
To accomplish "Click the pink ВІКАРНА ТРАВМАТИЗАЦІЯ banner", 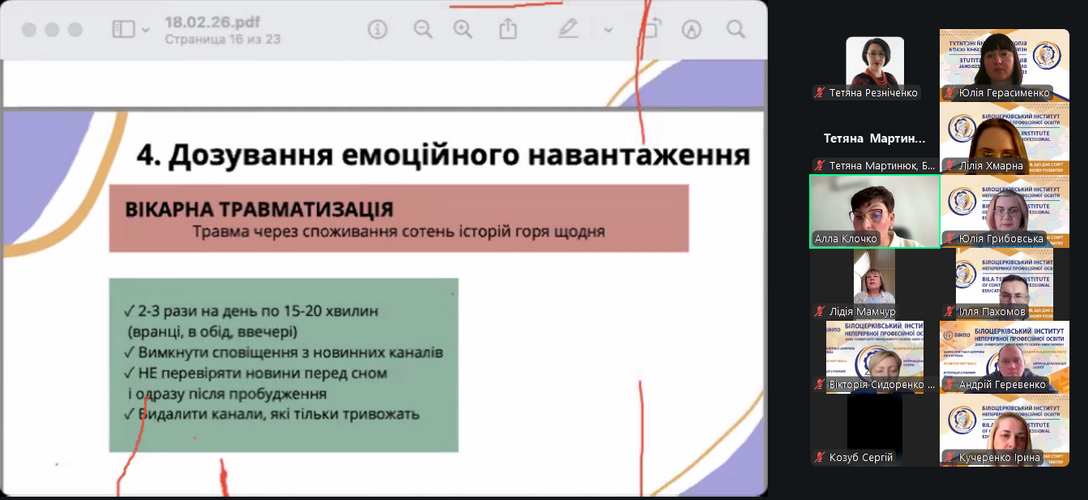I will [x=398, y=218].
